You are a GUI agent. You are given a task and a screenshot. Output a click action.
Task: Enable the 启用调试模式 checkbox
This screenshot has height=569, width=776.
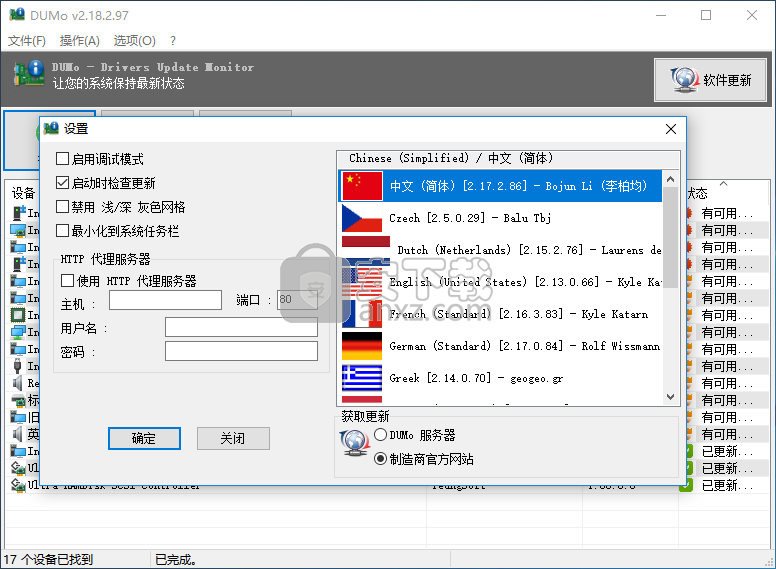(x=63, y=159)
